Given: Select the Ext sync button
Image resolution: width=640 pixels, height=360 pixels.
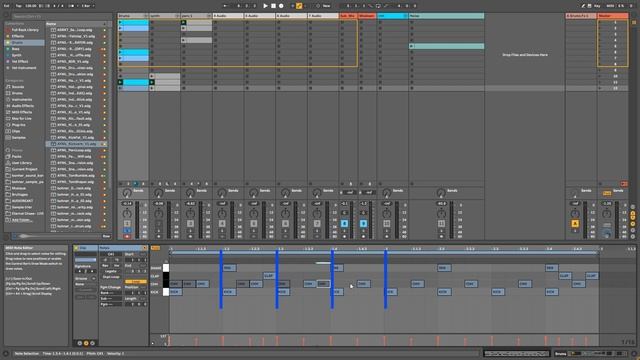Looking at the screenshot, I should [x=7, y=6].
